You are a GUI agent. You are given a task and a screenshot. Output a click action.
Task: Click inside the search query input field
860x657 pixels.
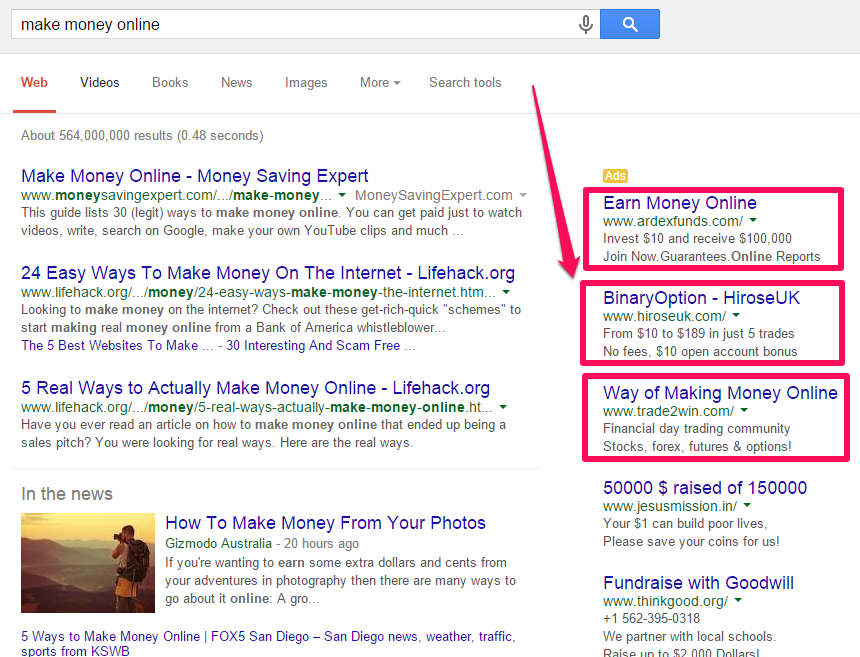(290, 24)
